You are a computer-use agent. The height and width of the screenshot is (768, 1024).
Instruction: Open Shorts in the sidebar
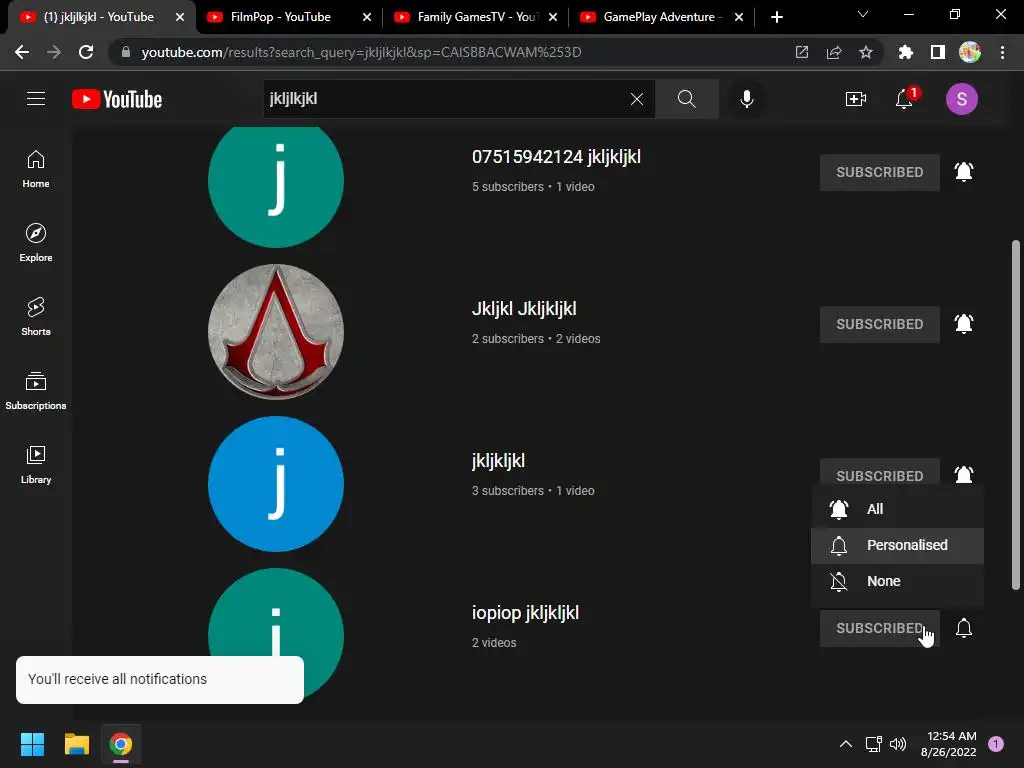click(36, 316)
